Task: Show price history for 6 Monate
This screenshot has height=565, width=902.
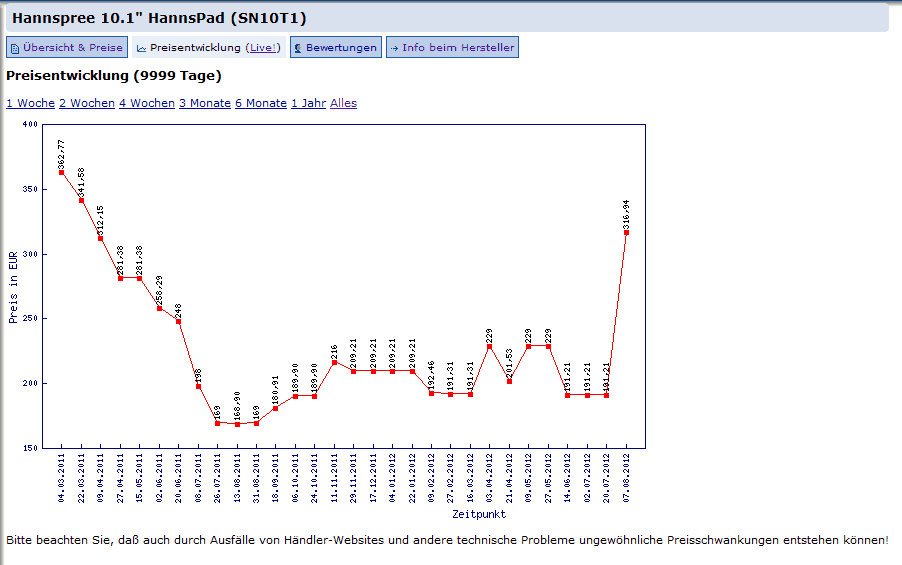Action: pos(261,103)
